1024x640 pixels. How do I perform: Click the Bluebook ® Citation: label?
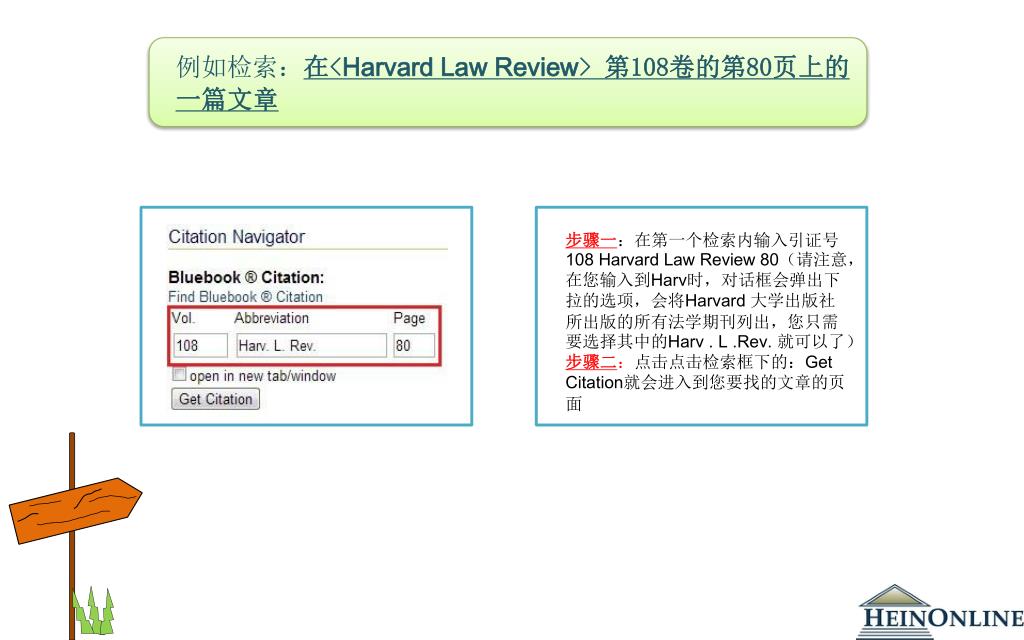pyautogui.click(x=246, y=277)
